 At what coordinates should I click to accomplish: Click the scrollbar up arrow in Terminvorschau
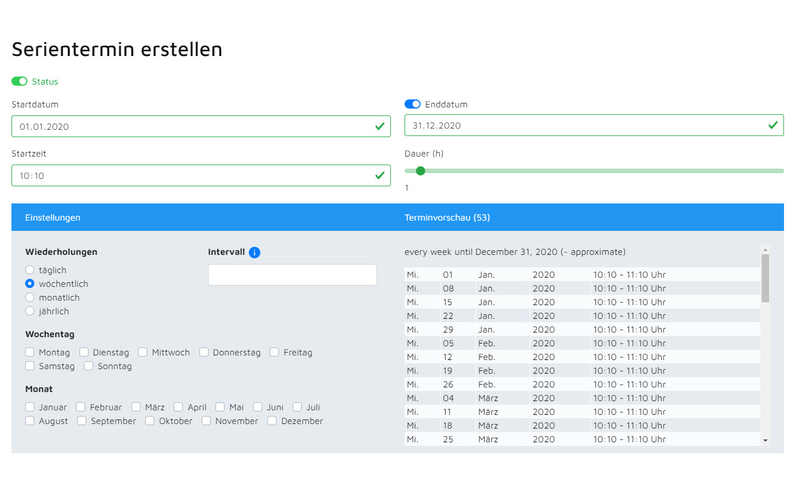pyautogui.click(x=765, y=250)
